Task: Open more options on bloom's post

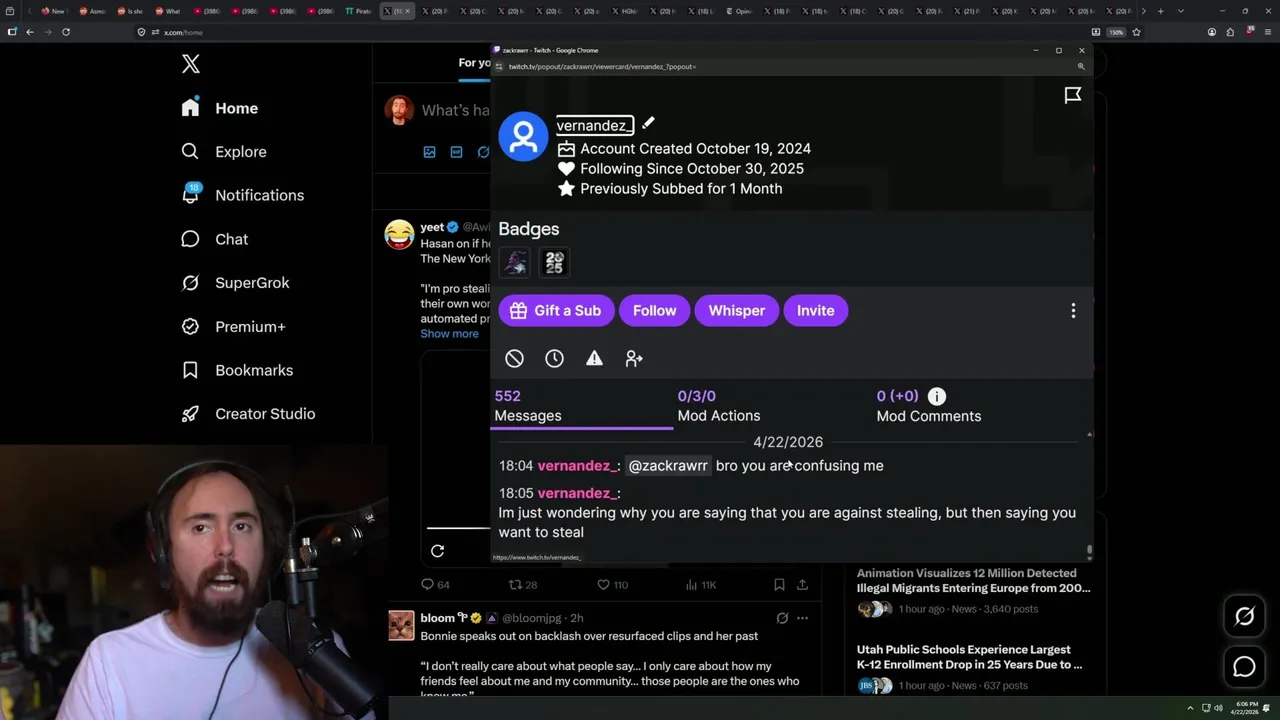Action: pyautogui.click(x=802, y=618)
